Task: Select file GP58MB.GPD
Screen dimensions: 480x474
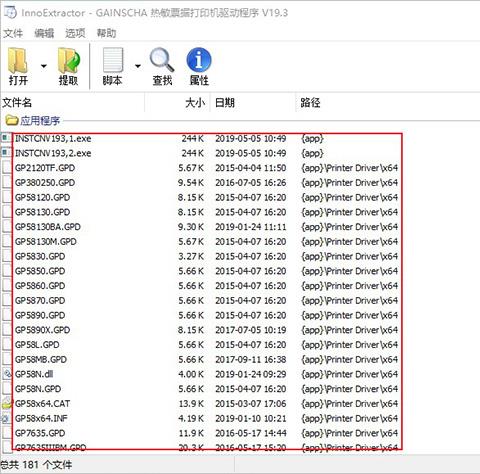Action: pyautogui.click(x=41, y=359)
